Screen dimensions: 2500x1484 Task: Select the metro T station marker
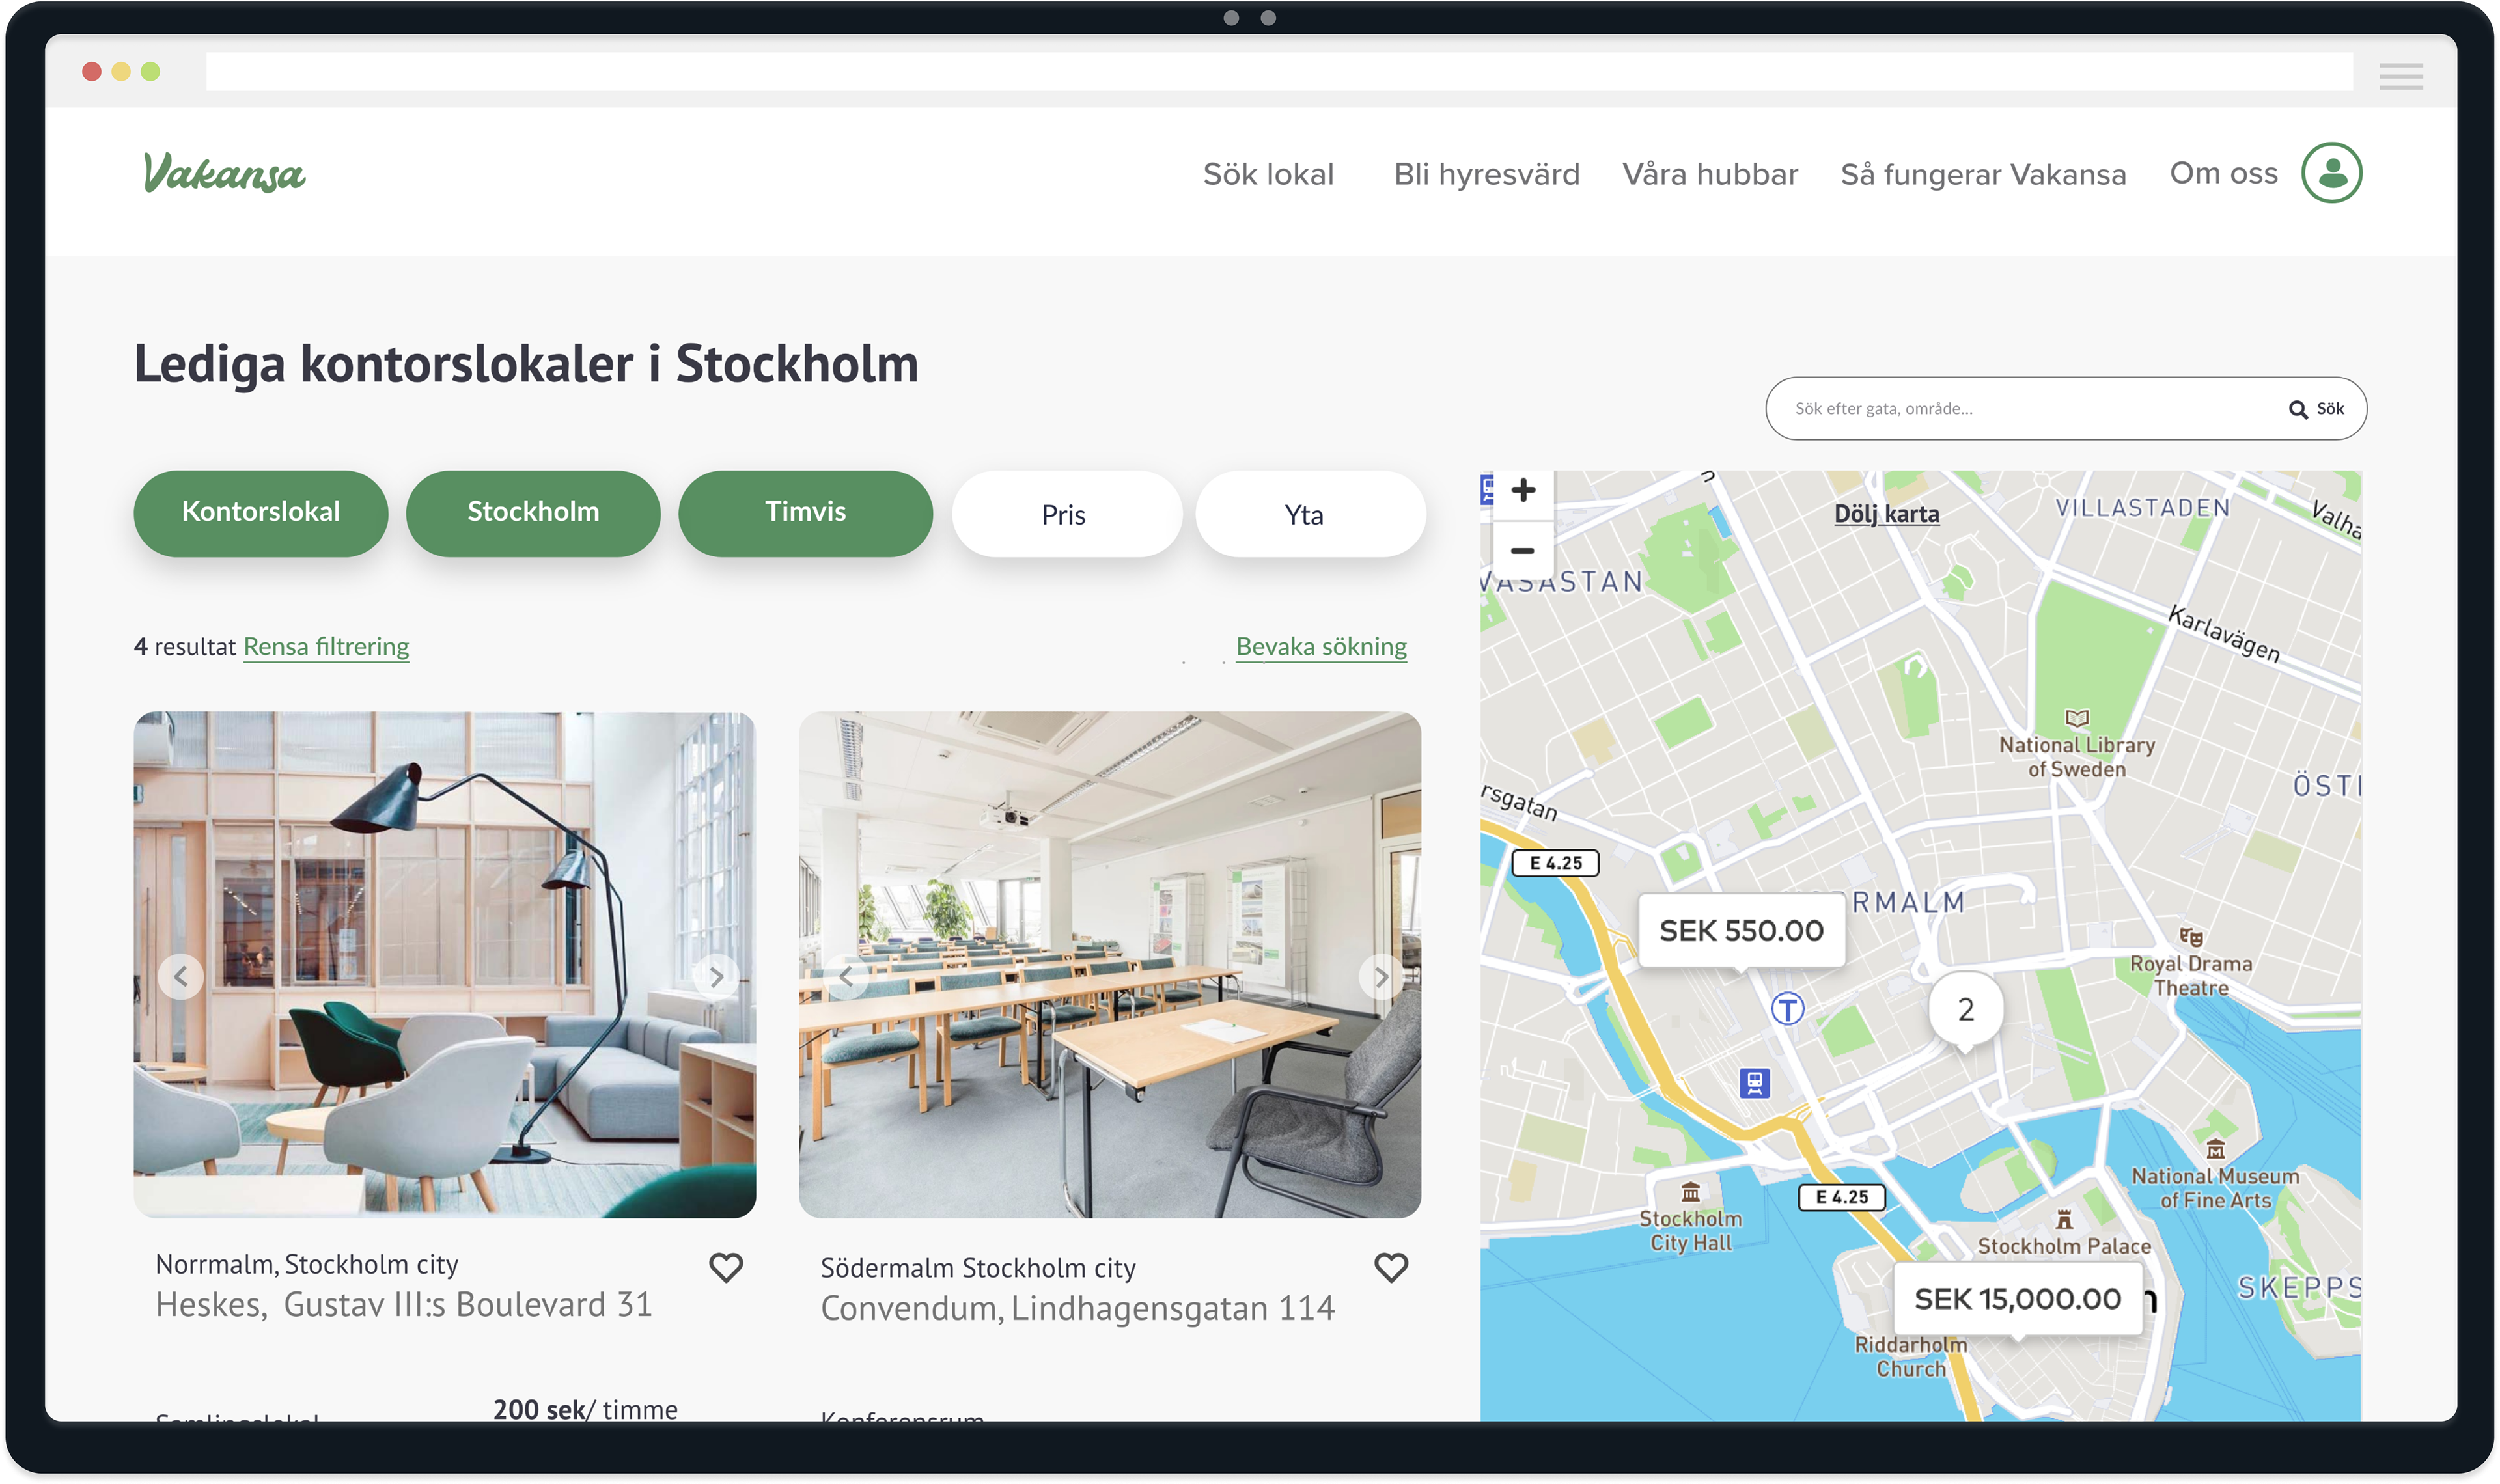coord(1788,1008)
